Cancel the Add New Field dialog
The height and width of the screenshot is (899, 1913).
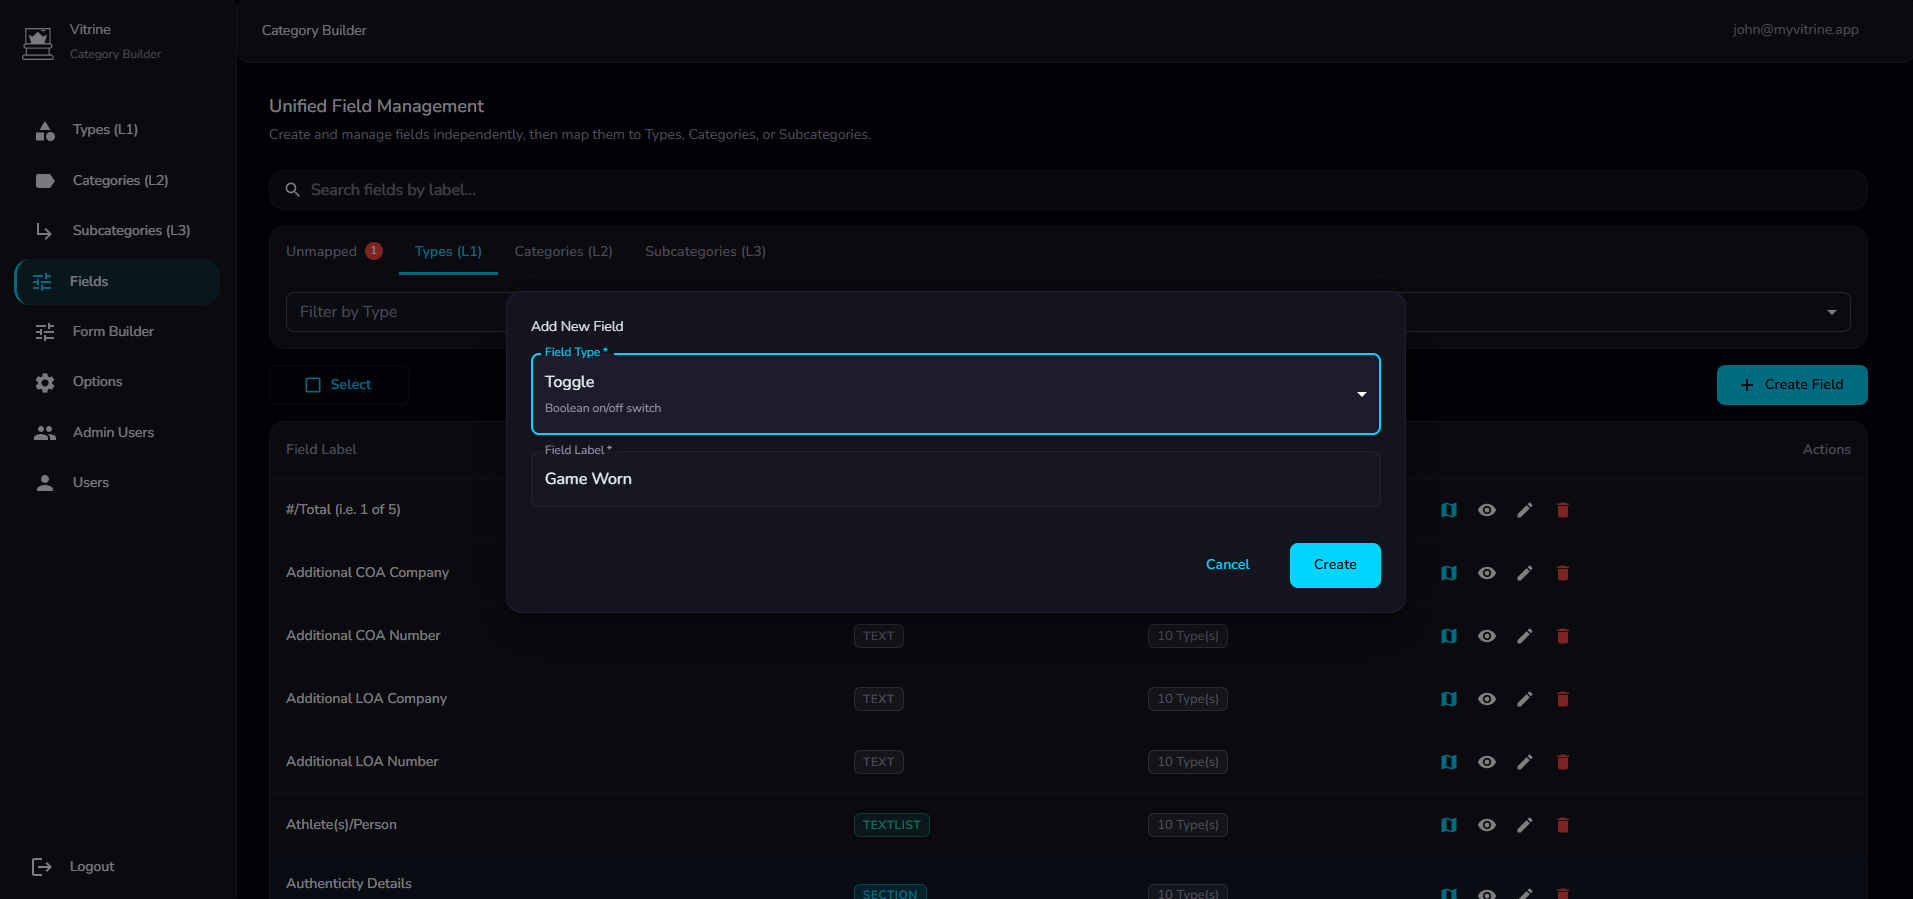click(x=1227, y=565)
